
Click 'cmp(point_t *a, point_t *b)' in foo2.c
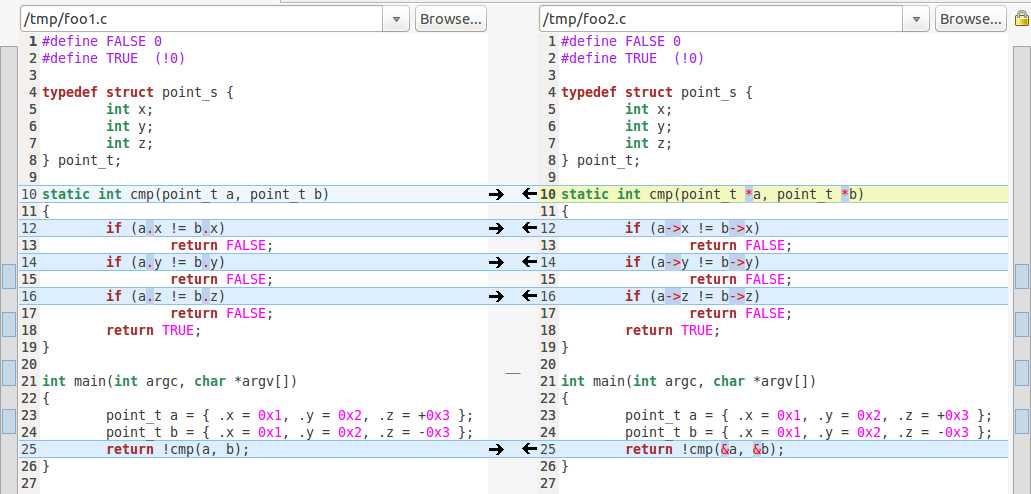pos(757,194)
